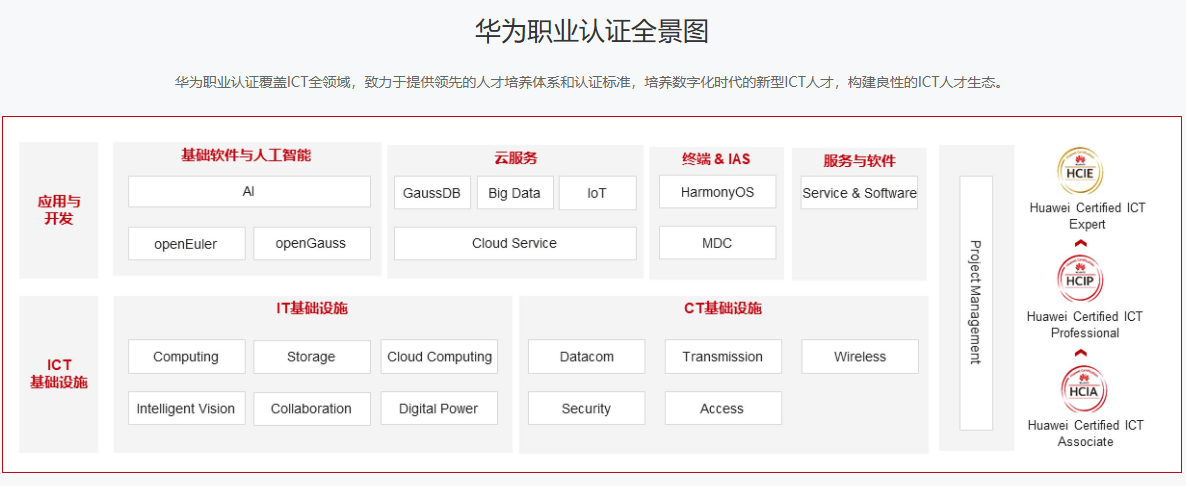1186x486 pixels.
Task: Click the HCIE certification badge icon
Action: point(1080,170)
